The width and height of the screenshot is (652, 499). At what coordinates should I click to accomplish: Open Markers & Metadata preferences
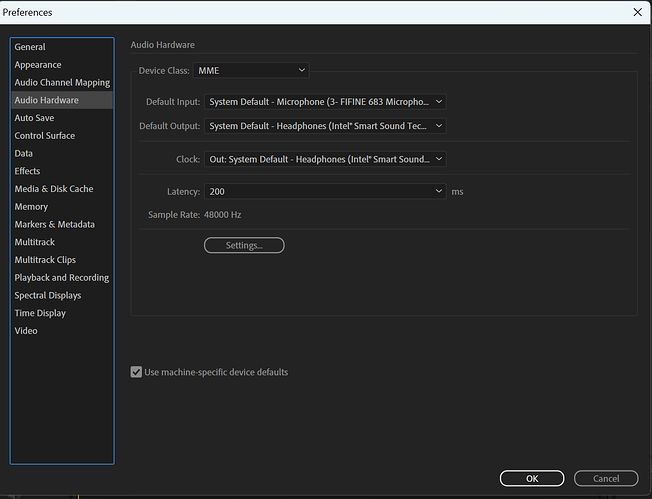pyautogui.click(x=62, y=224)
